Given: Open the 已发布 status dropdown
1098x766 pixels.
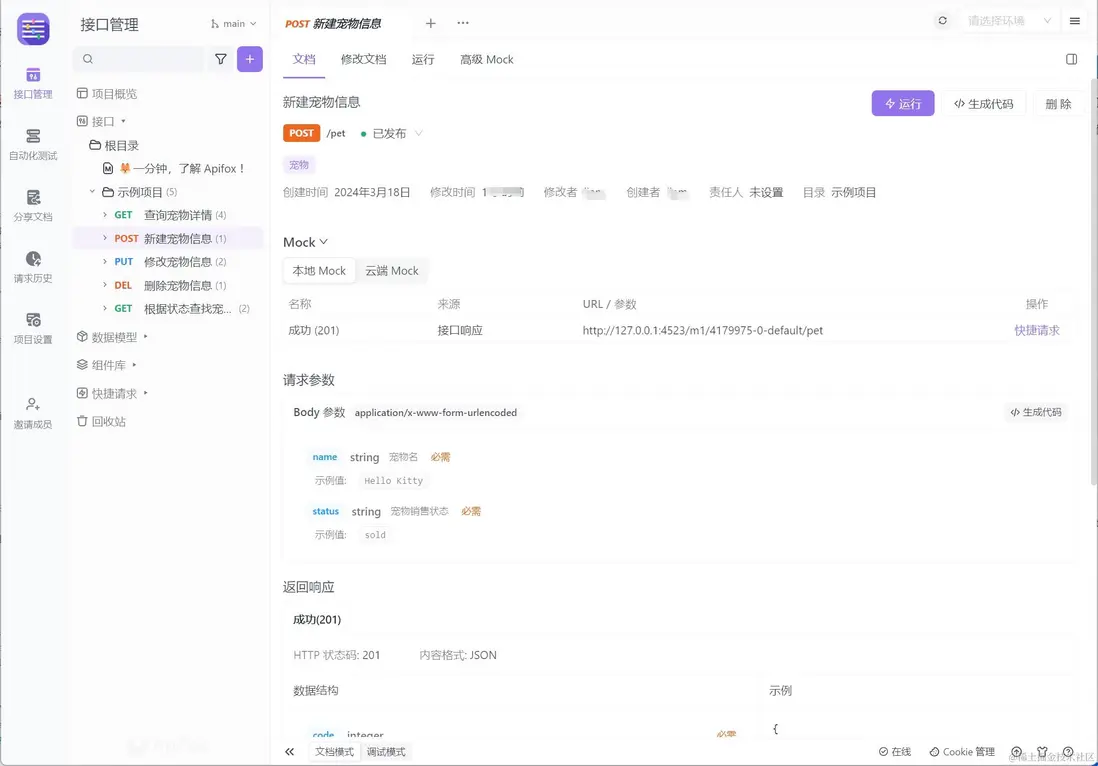Looking at the screenshot, I should pos(391,134).
